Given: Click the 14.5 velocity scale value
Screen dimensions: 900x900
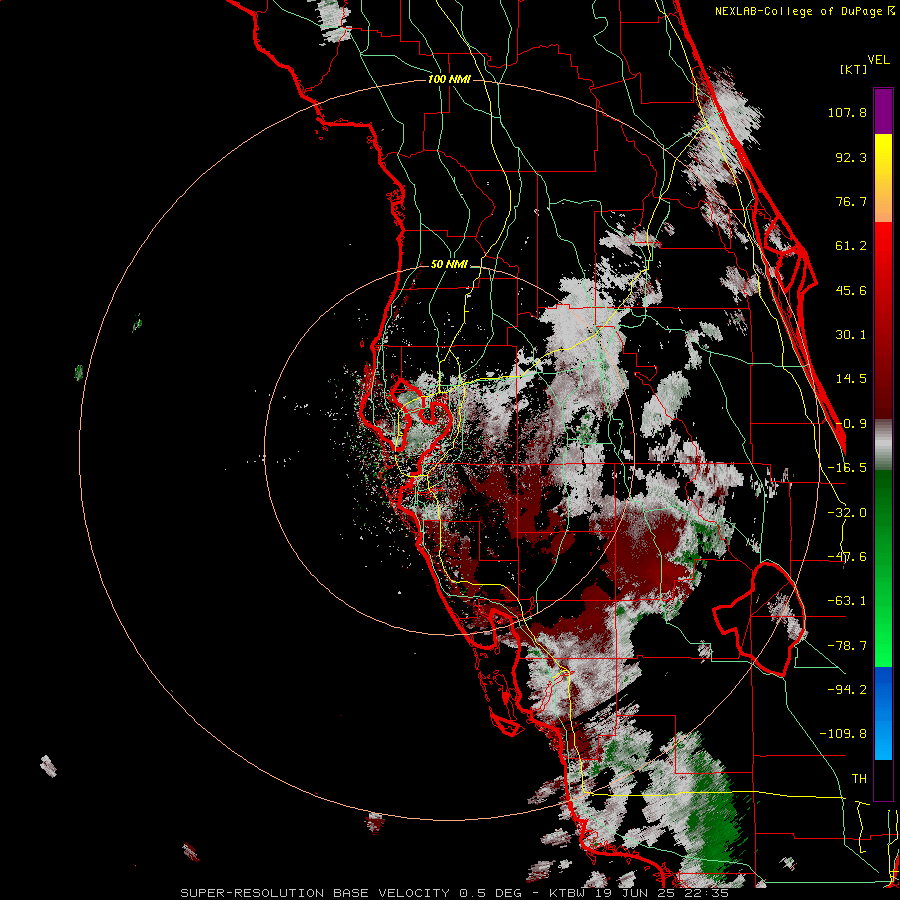Looking at the screenshot, I should tap(851, 379).
